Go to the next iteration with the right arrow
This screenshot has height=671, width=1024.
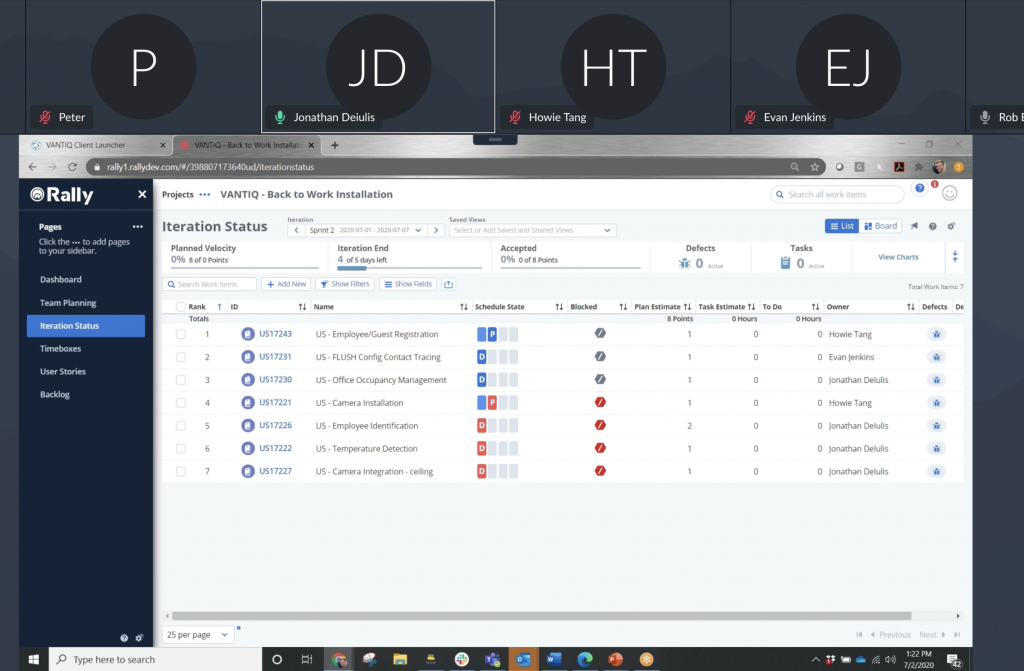click(436, 230)
